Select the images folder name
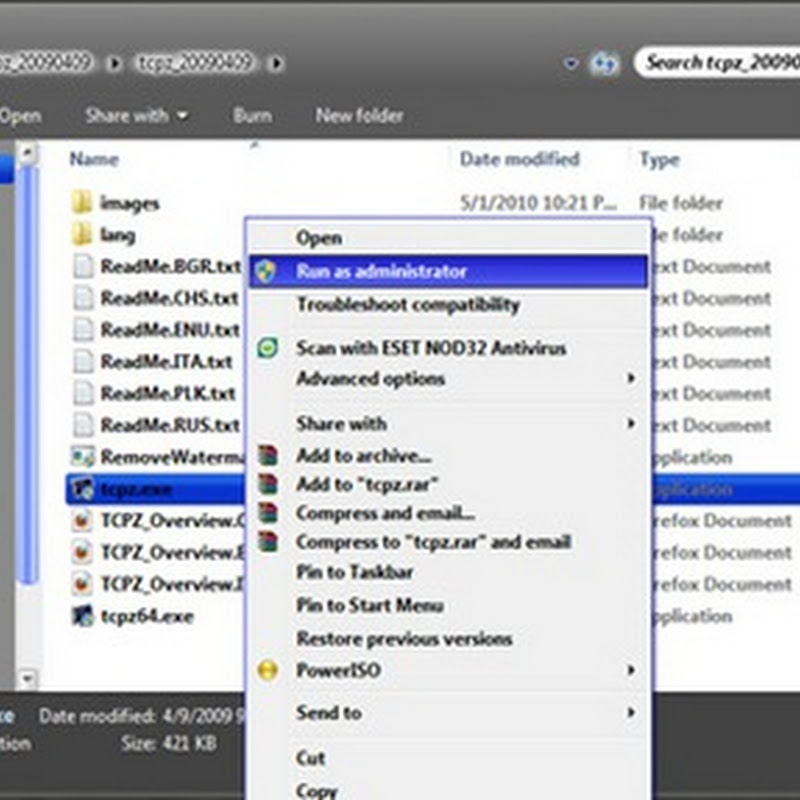This screenshot has width=800, height=800. tap(130, 204)
